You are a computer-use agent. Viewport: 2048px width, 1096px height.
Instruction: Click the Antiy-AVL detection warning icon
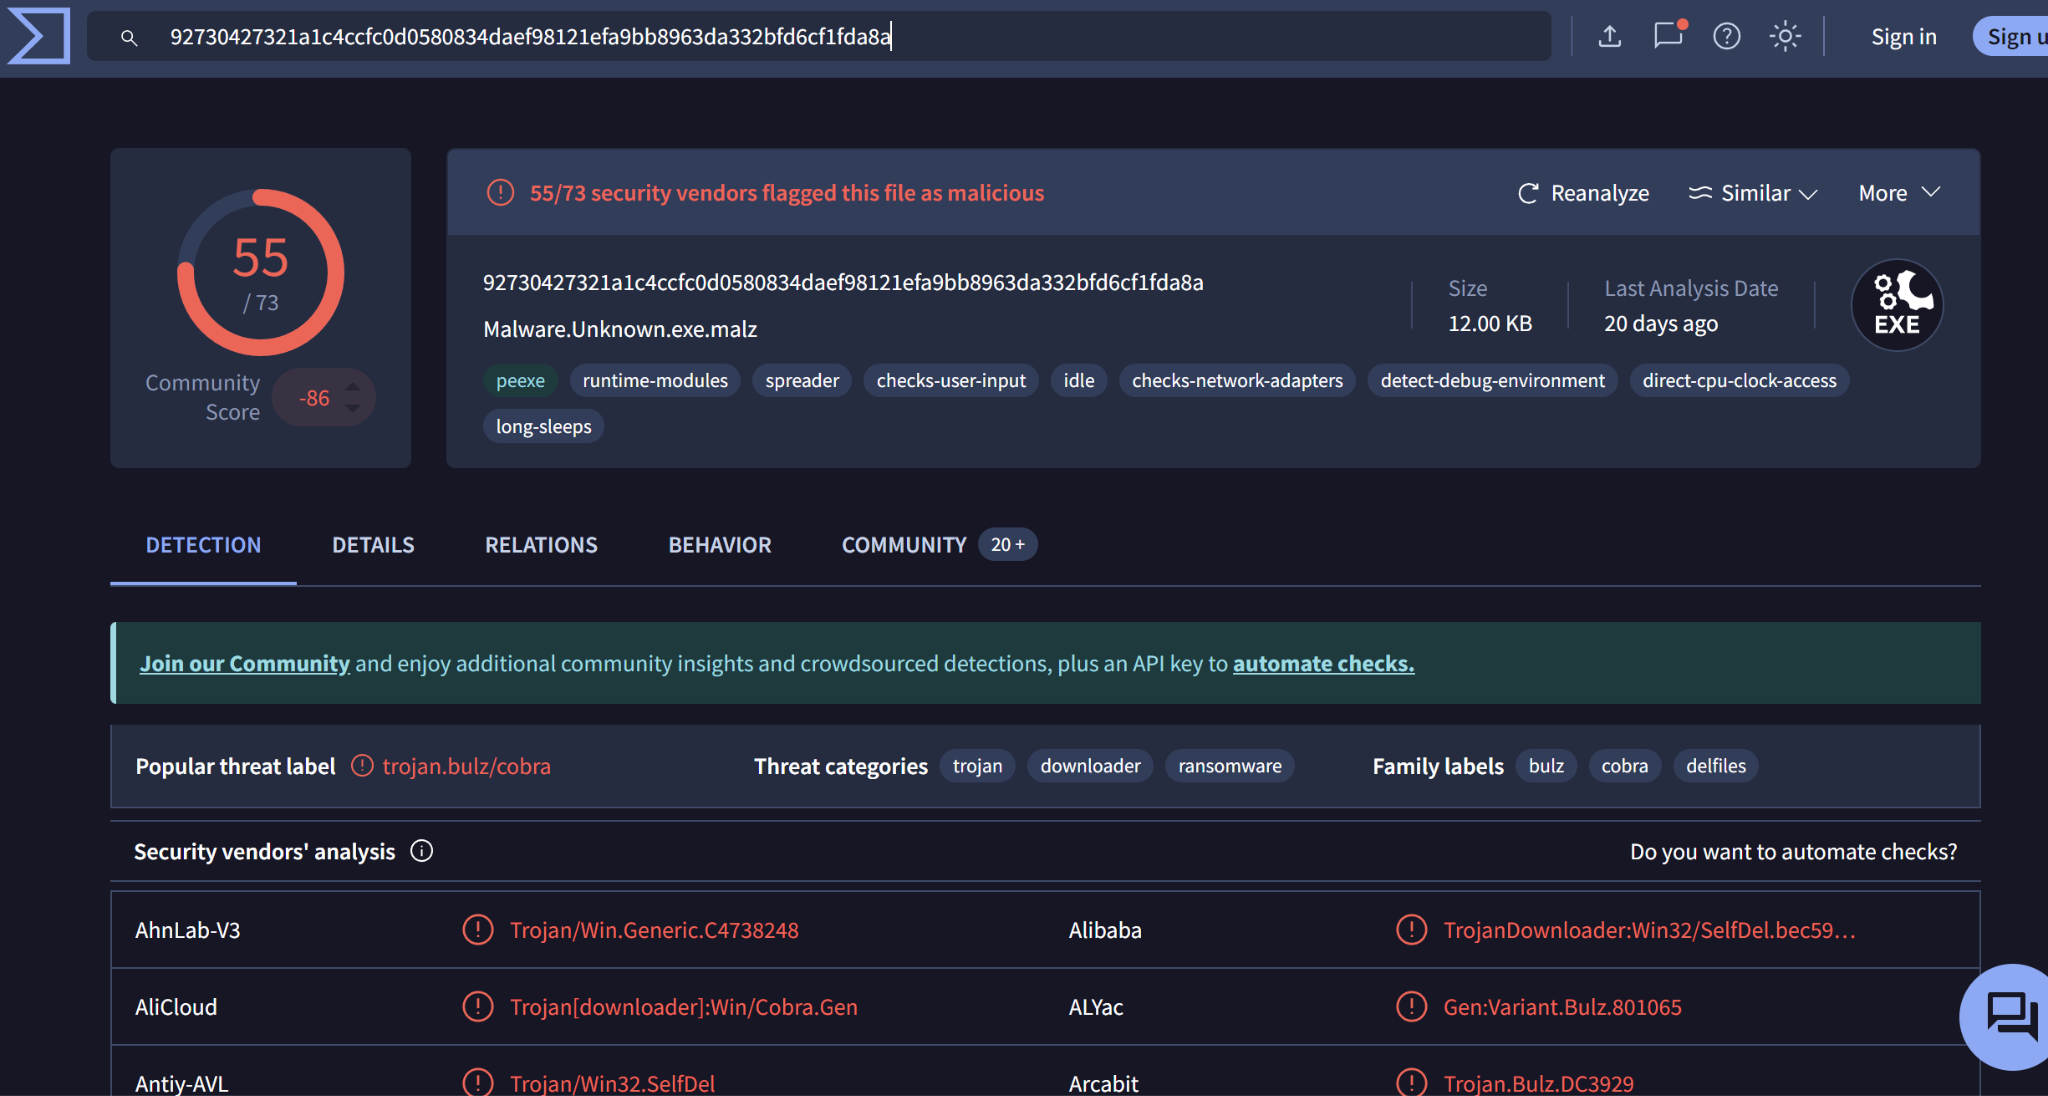point(478,1083)
